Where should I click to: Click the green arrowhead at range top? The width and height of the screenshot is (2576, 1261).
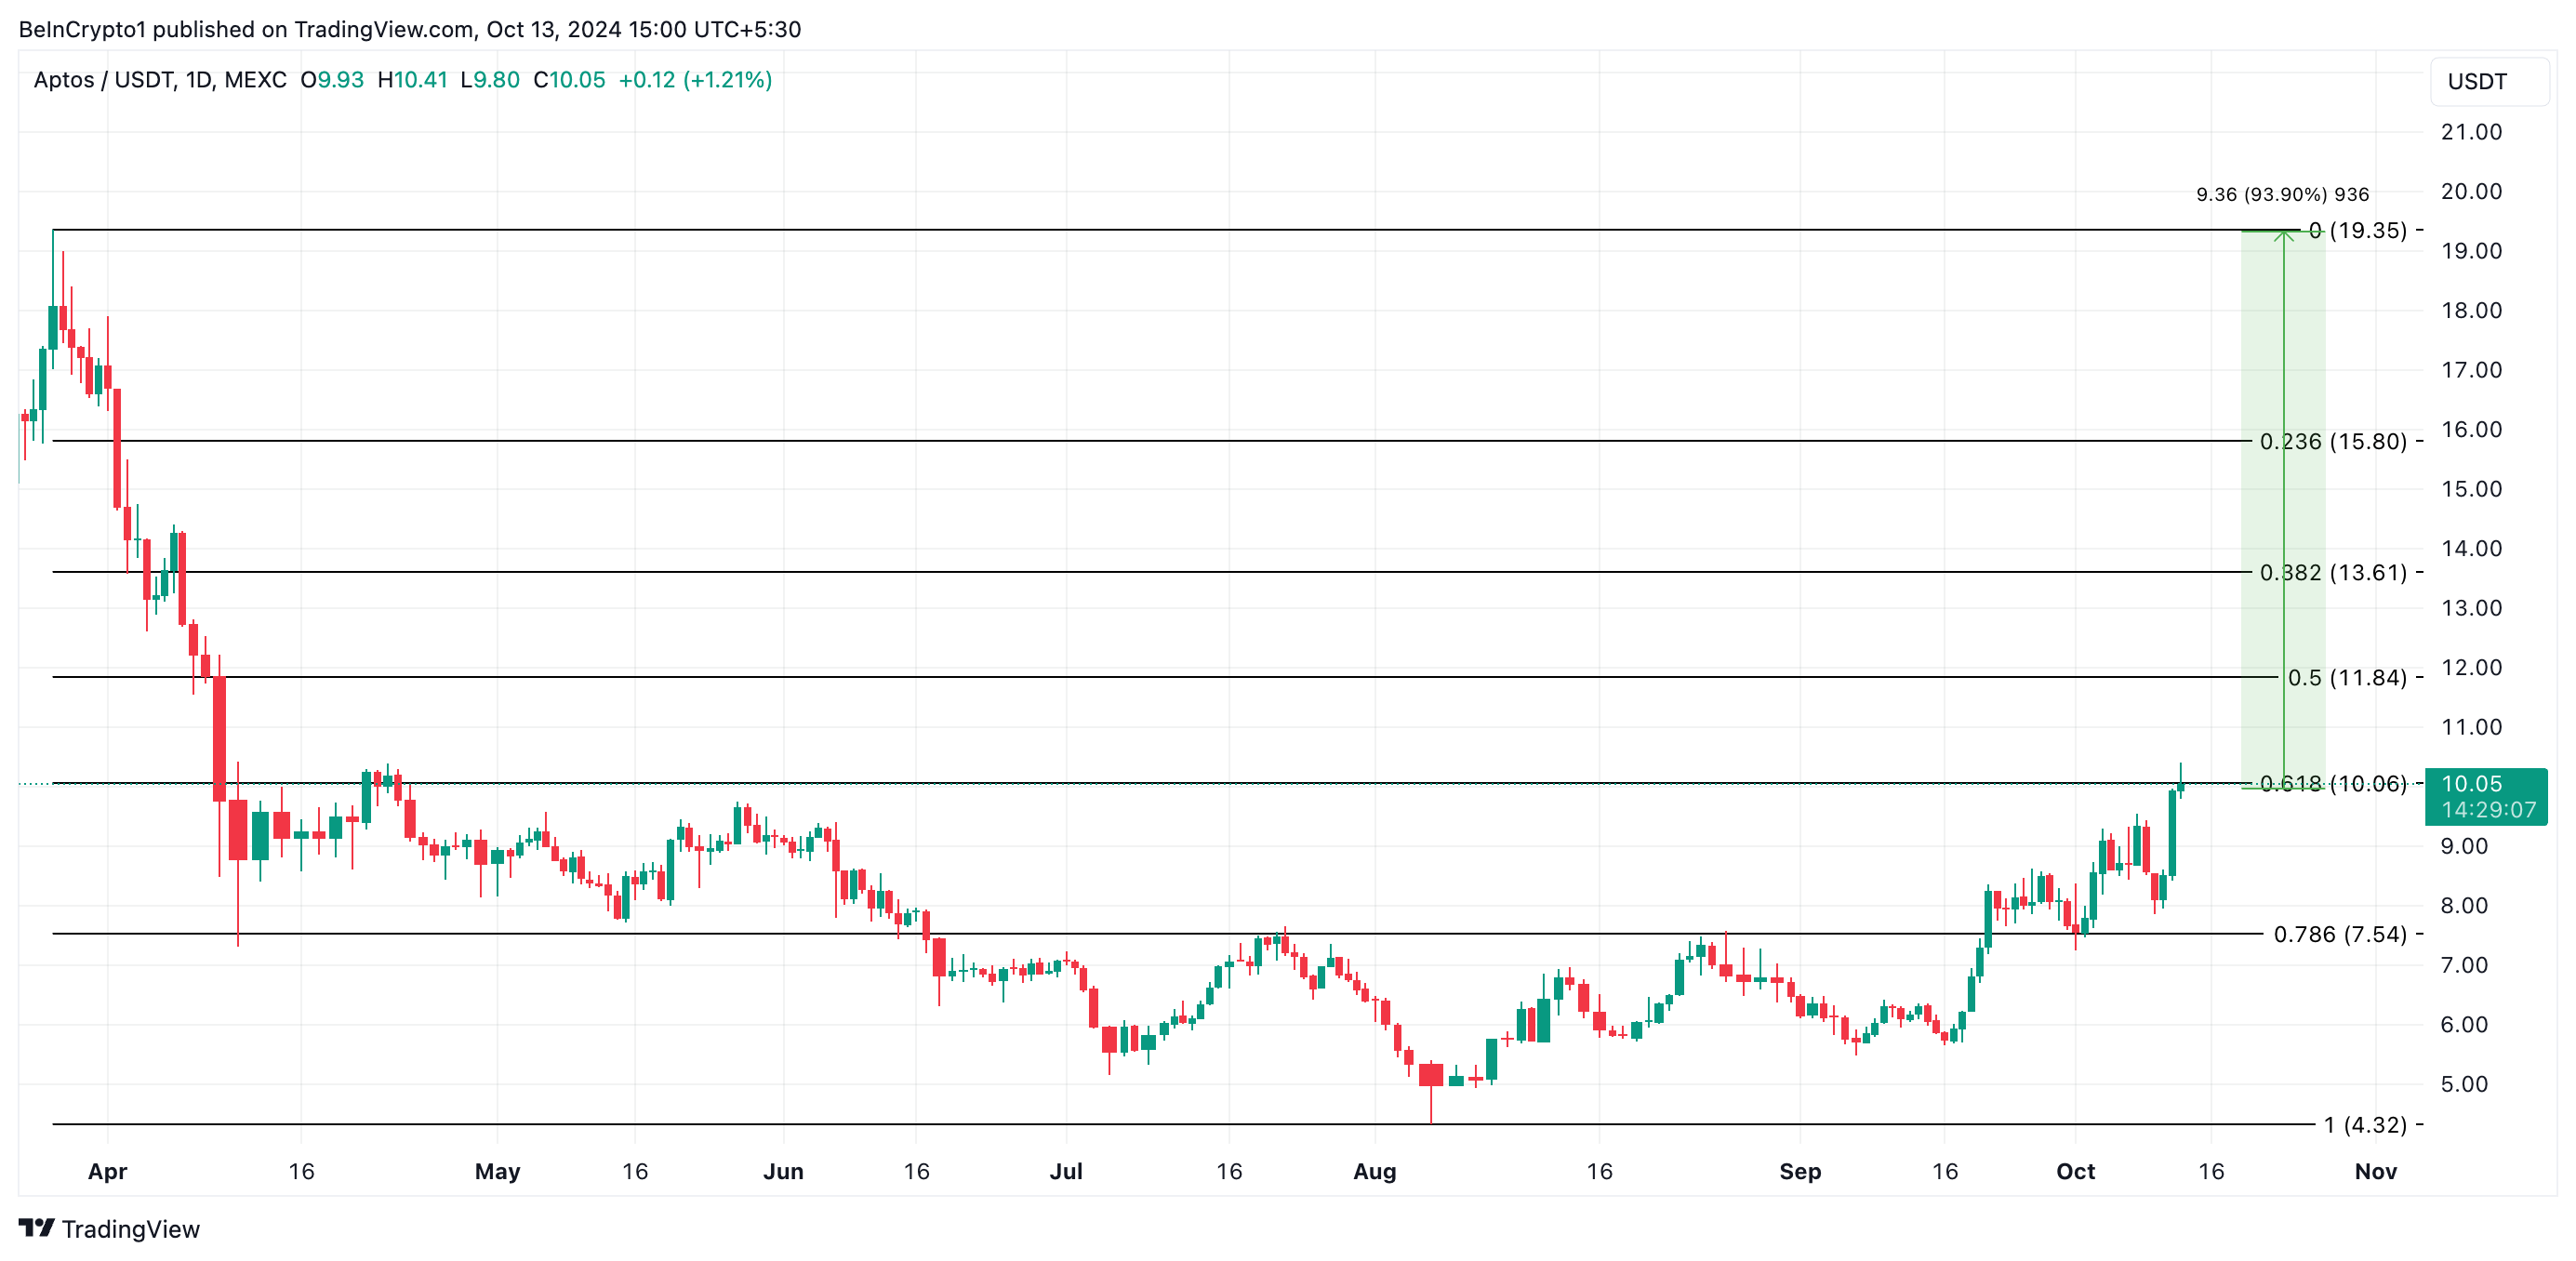(x=2283, y=236)
